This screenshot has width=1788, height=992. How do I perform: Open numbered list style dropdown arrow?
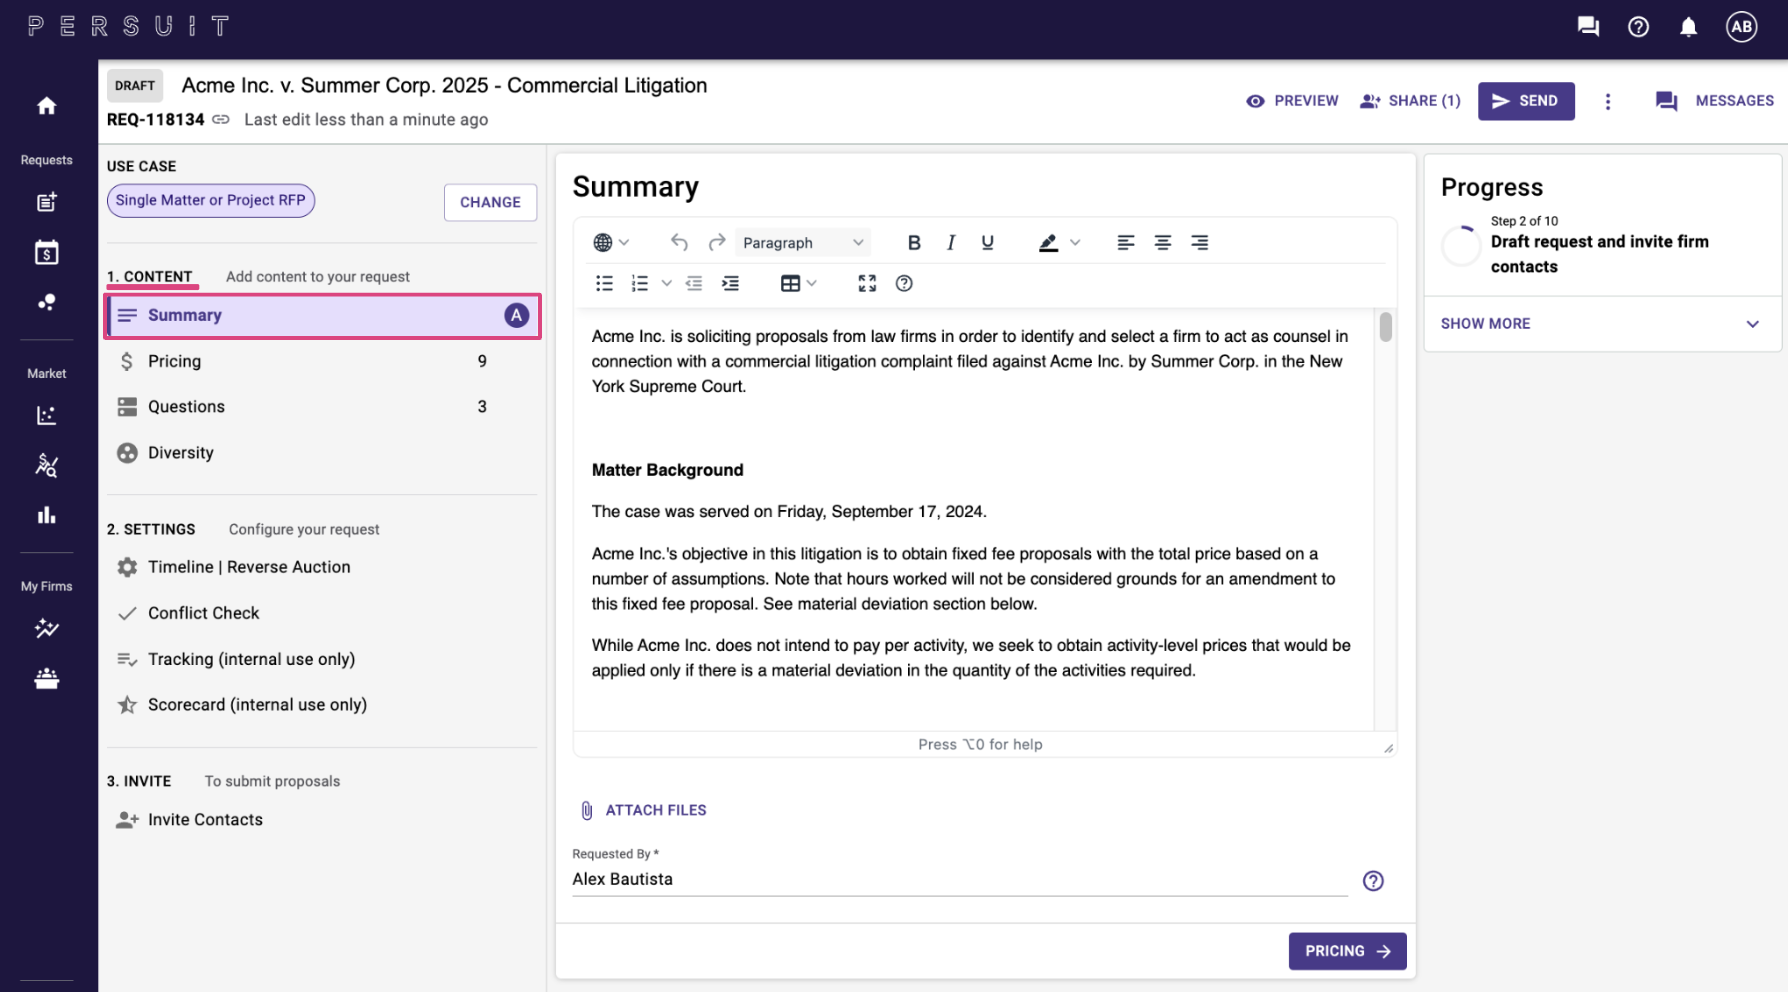[666, 283]
